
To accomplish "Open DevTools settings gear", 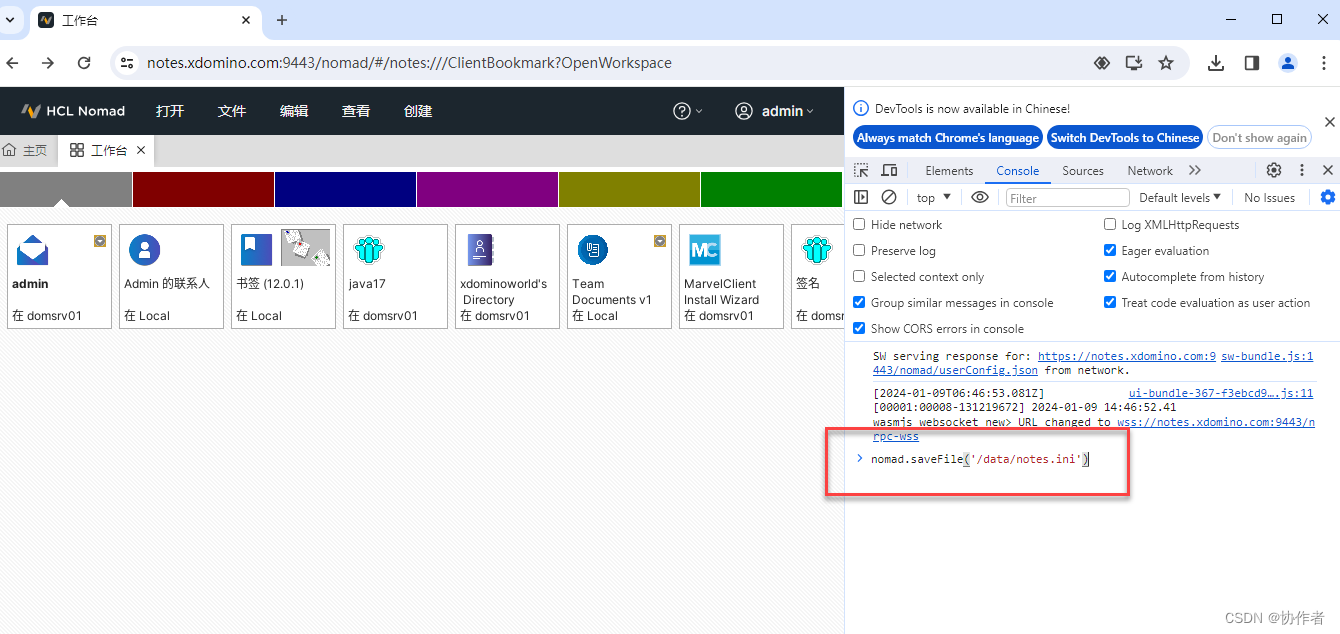I will [x=1274, y=171].
